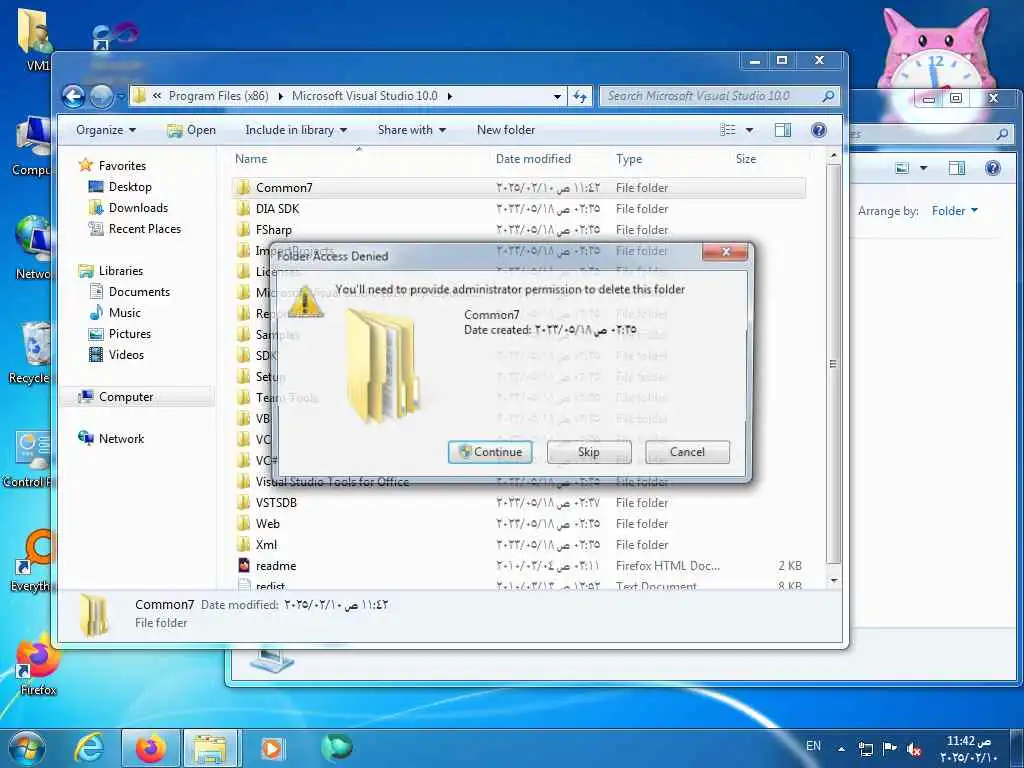The width and height of the screenshot is (1024, 768).
Task: Sort by the Name column header
Action: coord(251,159)
